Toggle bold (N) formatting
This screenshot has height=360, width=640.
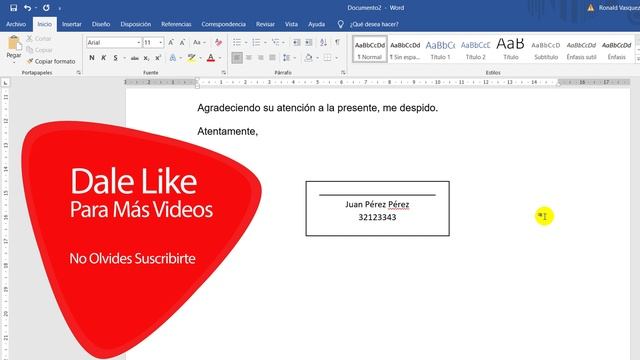[92, 58]
